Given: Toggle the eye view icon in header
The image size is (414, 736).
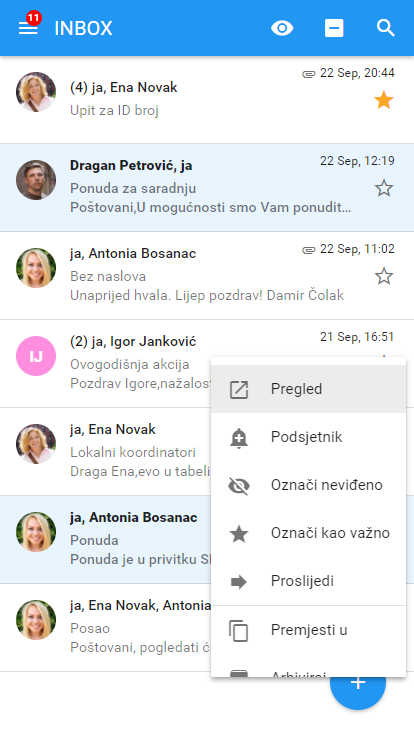Looking at the screenshot, I should click(282, 28).
